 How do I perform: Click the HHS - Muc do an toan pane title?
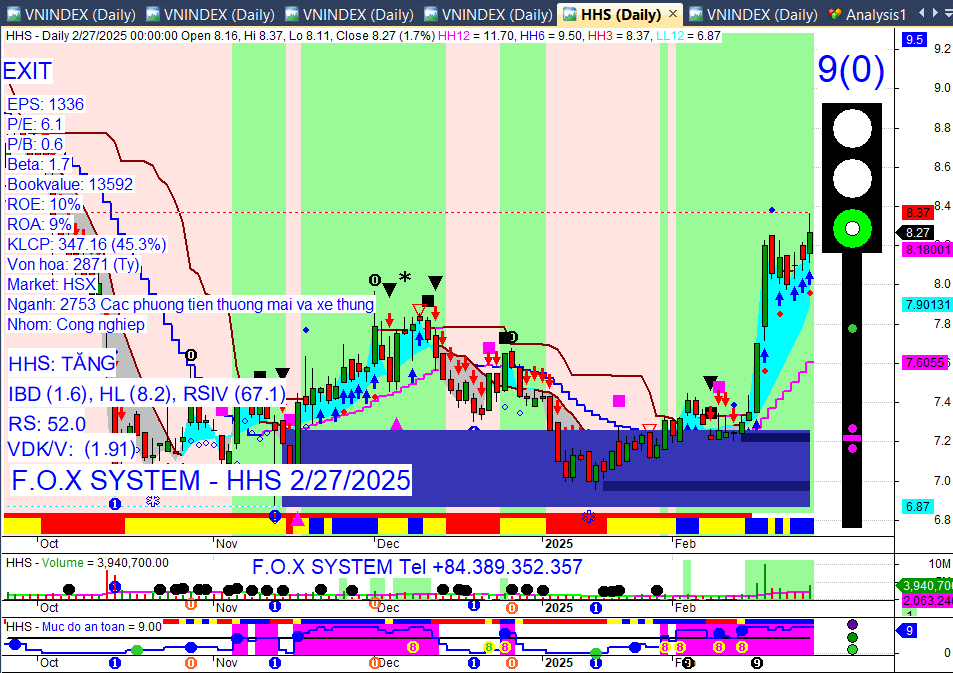(84, 626)
